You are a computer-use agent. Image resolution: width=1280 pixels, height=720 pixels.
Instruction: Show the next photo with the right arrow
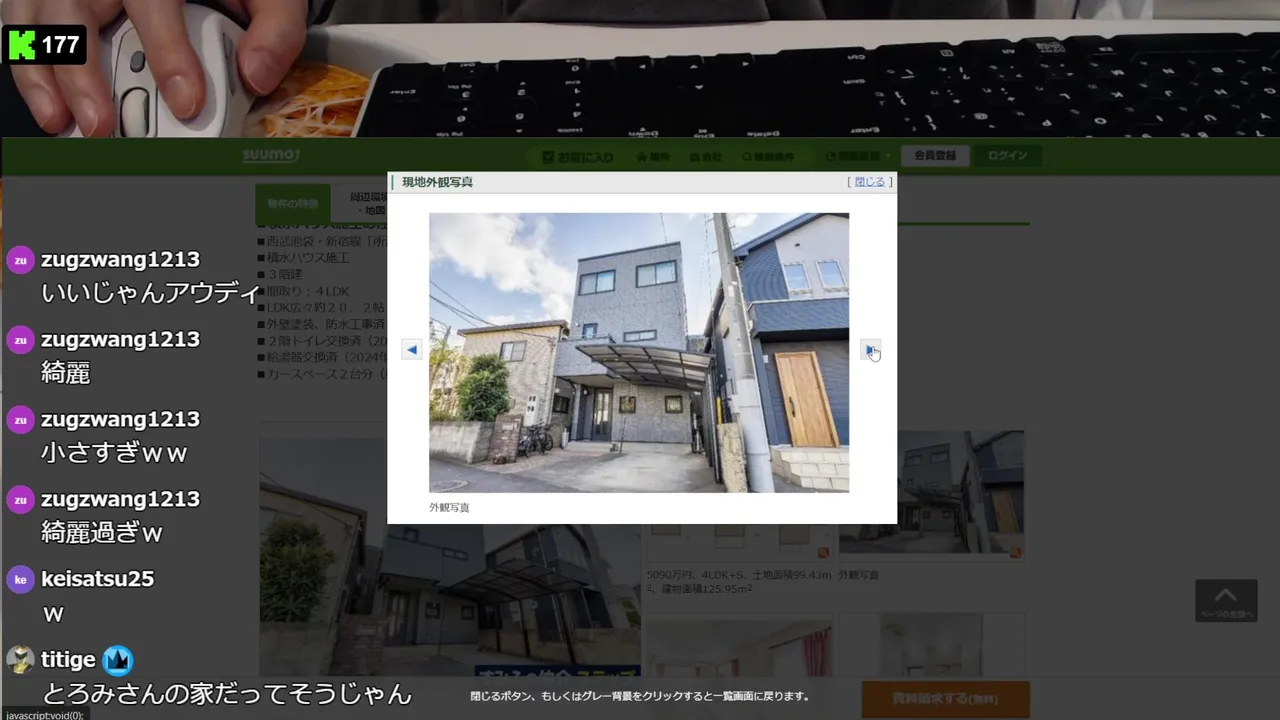(870, 349)
